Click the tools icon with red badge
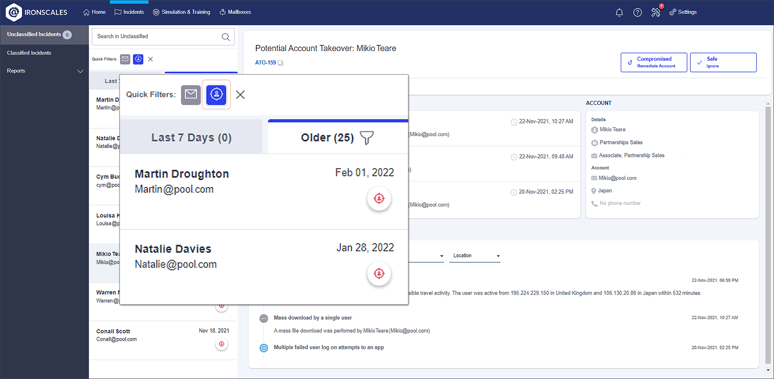Viewport: 774px width, 379px height. point(656,12)
